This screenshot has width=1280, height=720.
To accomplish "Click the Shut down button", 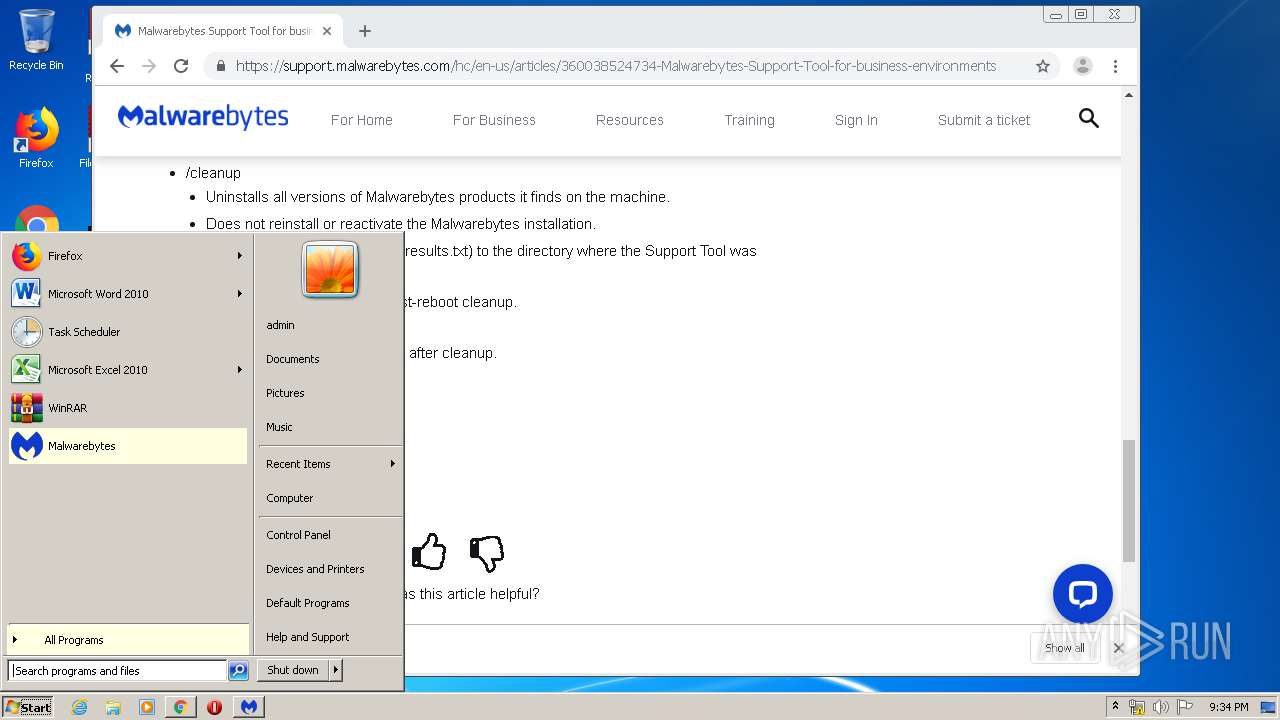I will pos(293,670).
